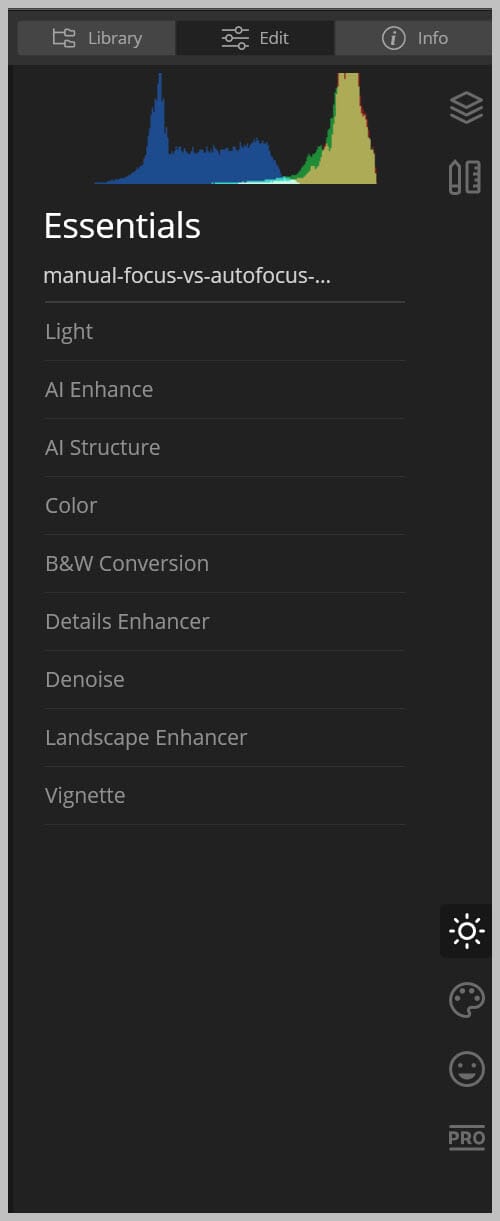Click the histogram display
Viewport: 500px width, 1221px height.
236,128
